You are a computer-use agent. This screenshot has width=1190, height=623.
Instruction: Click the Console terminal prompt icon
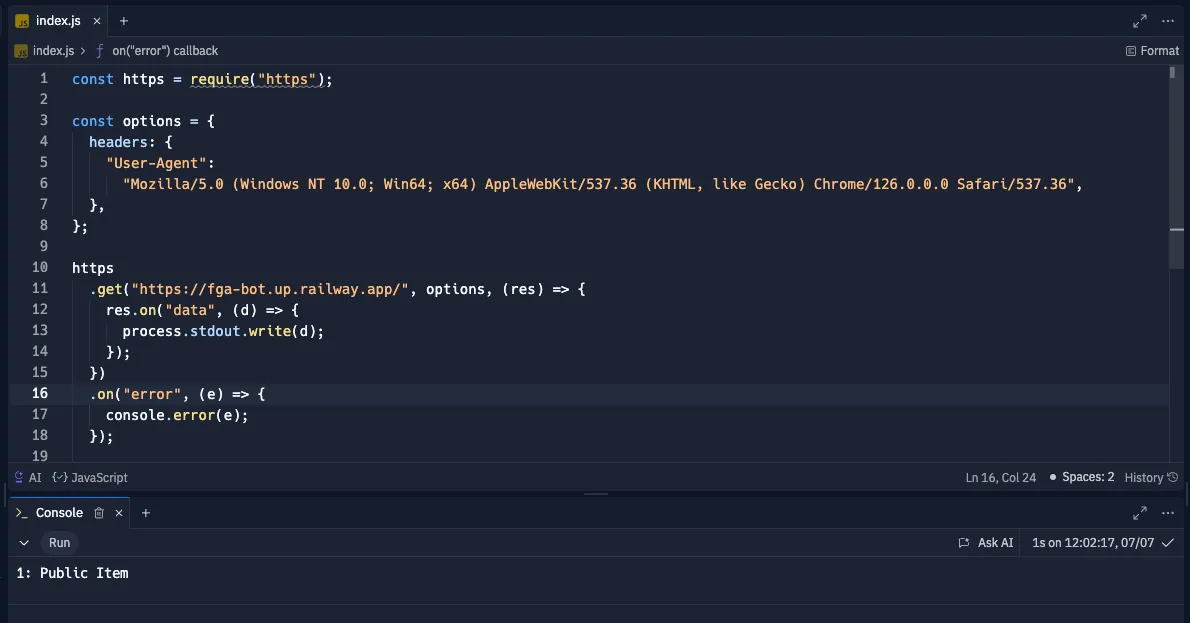pyautogui.click(x=22, y=512)
